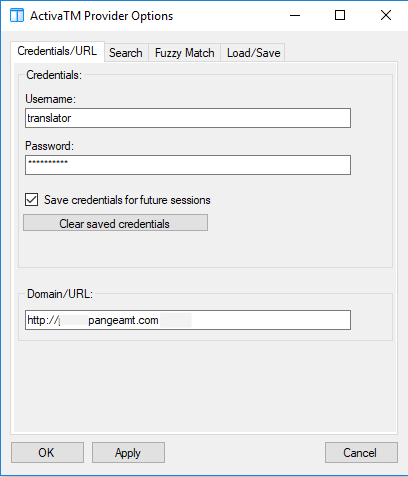
Task: Switch to the Credentials/URL tab
Action: click(x=57, y=51)
